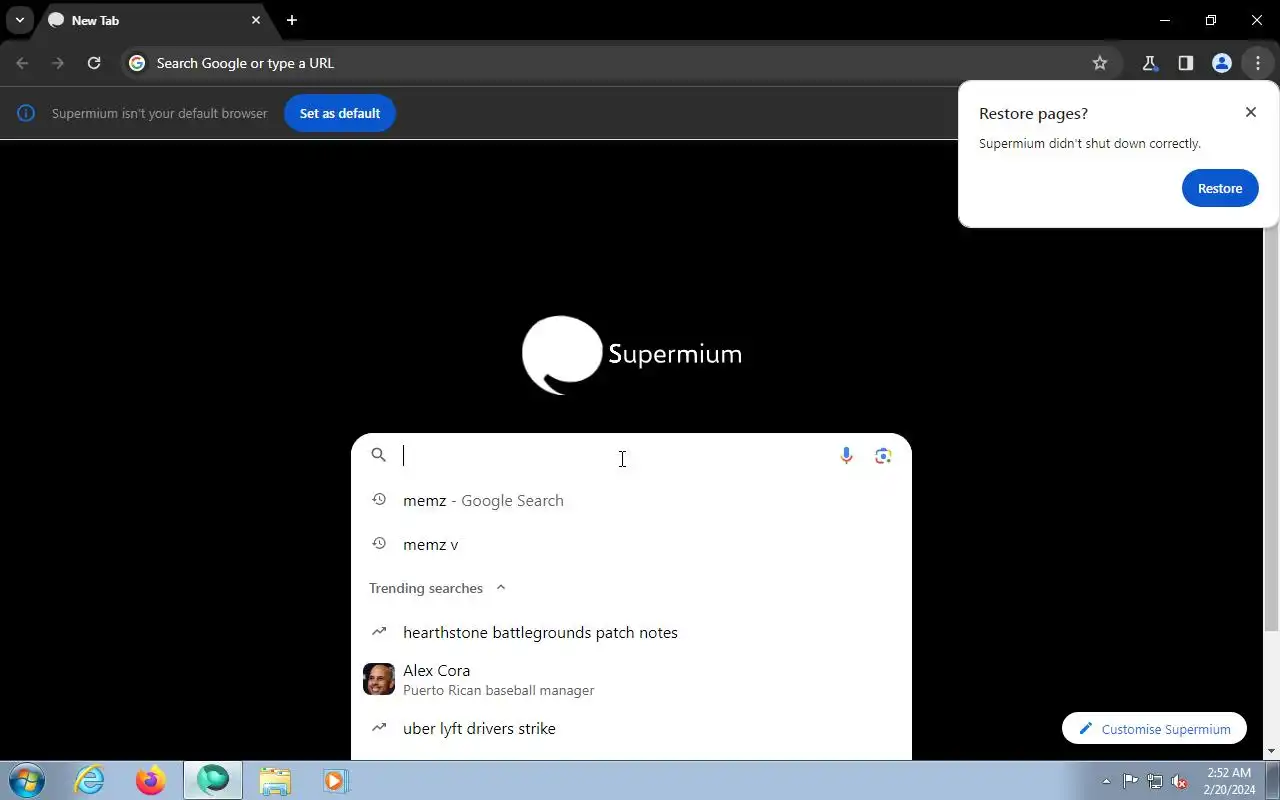1280x800 pixels.
Task: Search by image with Google Lens icon
Action: point(883,456)
